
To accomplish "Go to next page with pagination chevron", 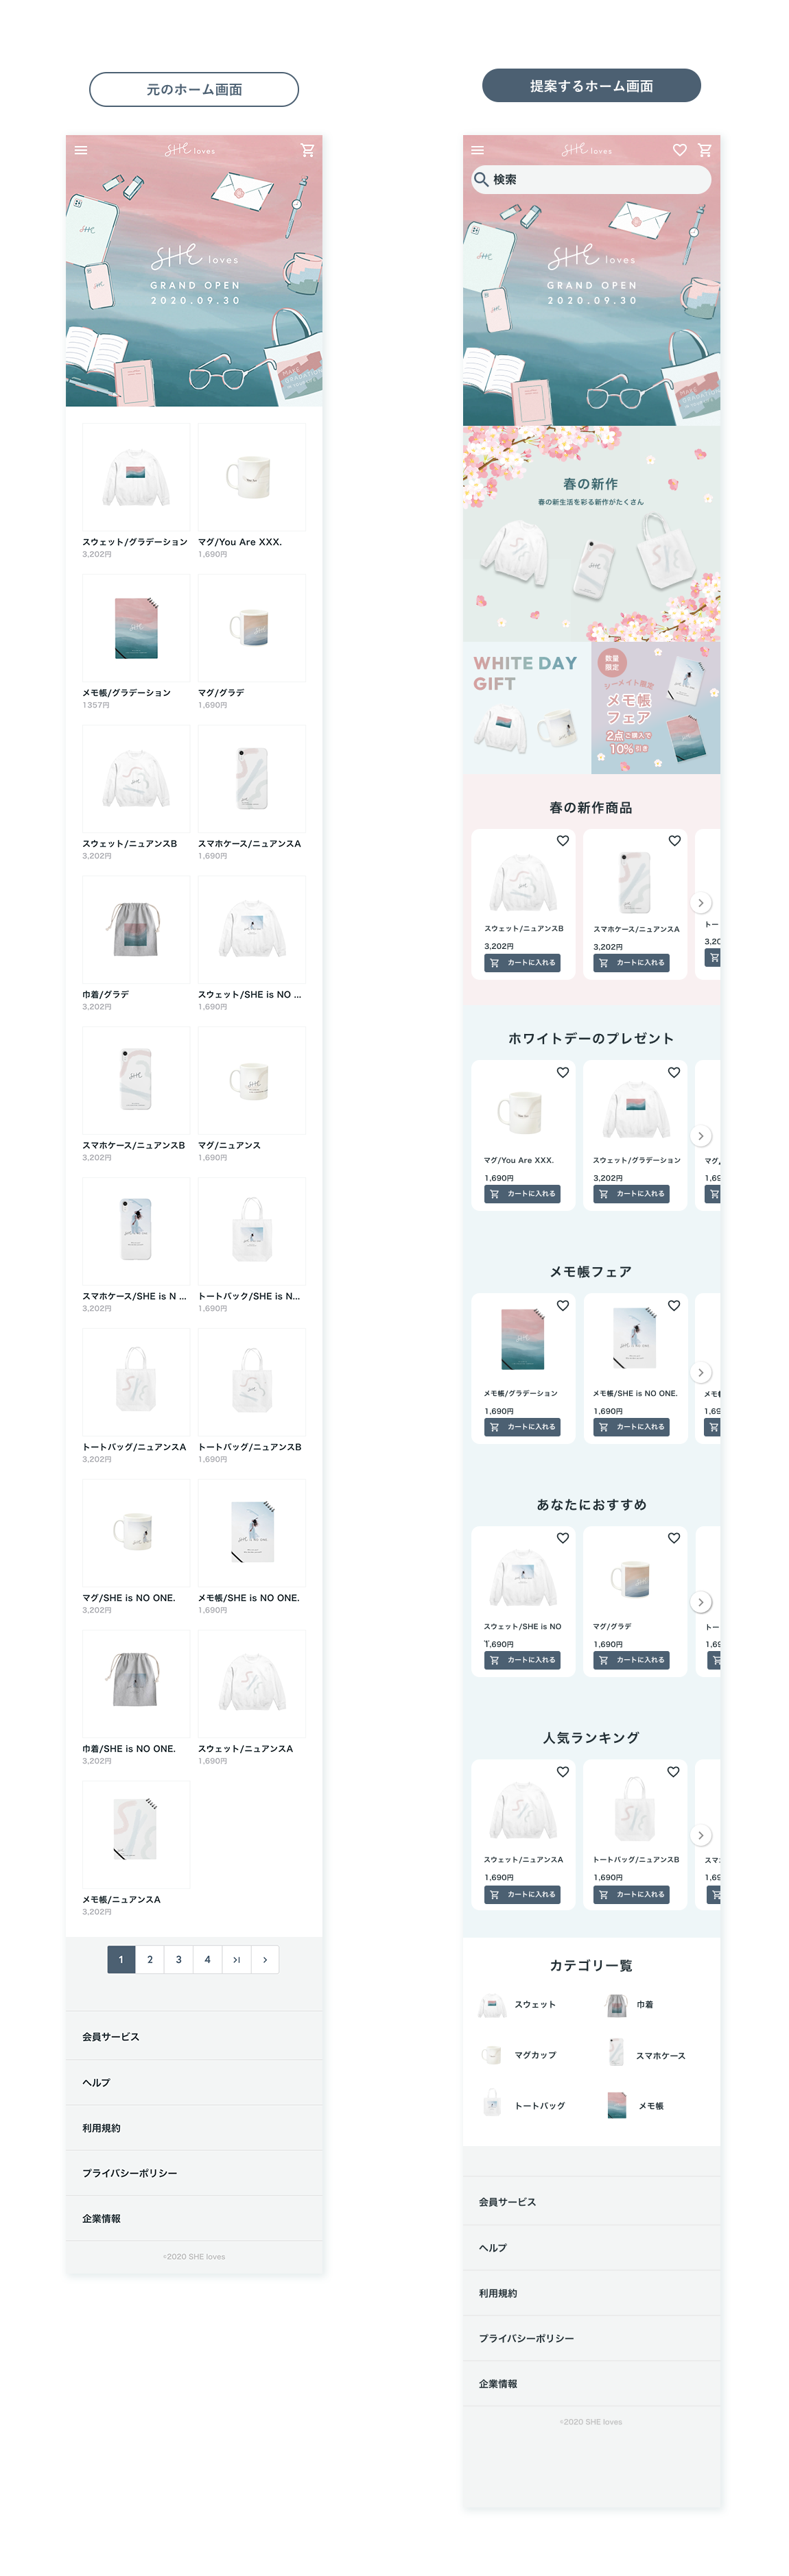I will (x=265, y=1959).
